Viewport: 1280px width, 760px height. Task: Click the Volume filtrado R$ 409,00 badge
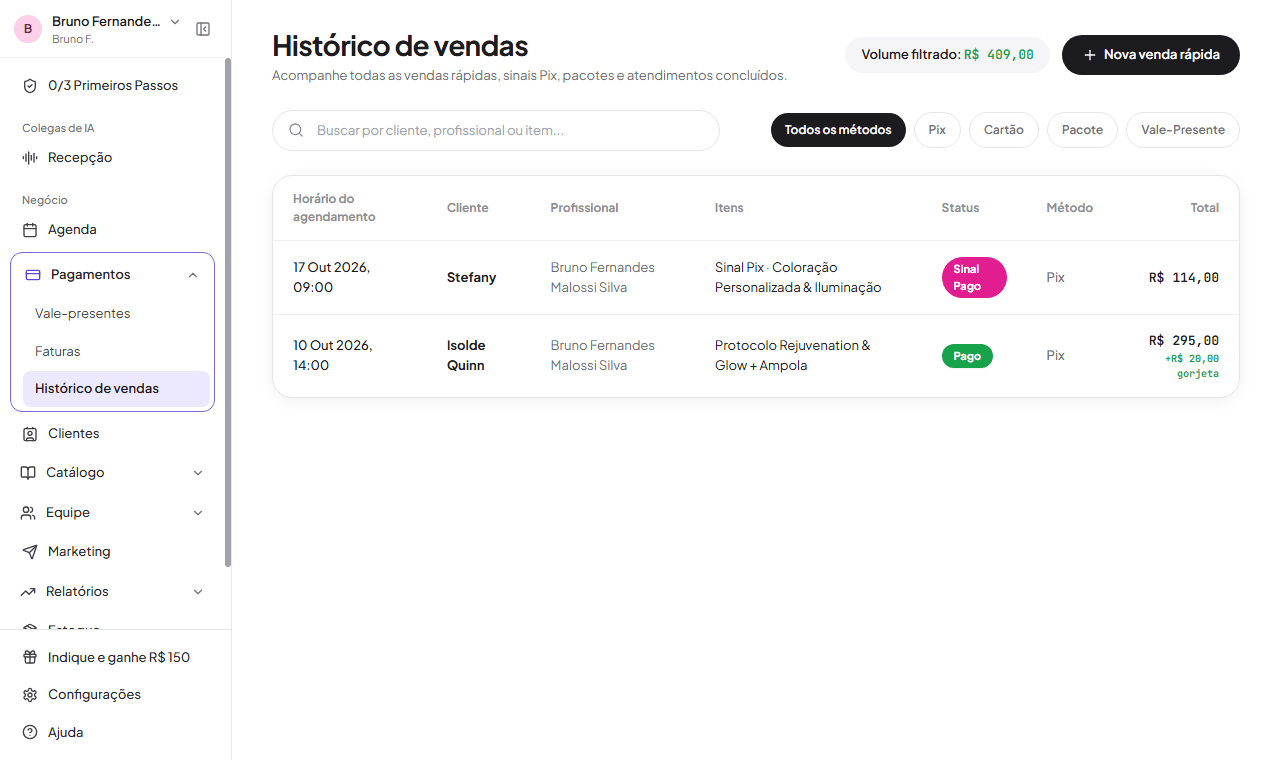[x=947, y=55]
